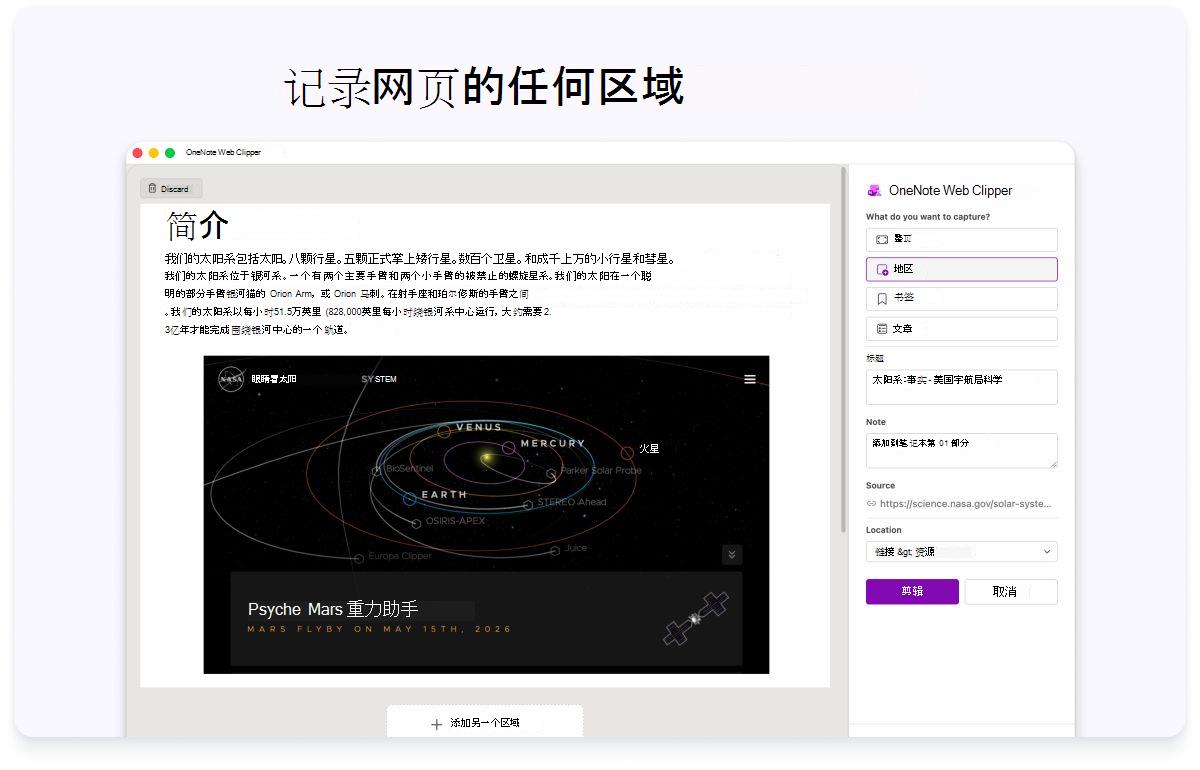
Task: Click the OSIRIS-APEX spacecraft label
Action: [x=455, y=521]
